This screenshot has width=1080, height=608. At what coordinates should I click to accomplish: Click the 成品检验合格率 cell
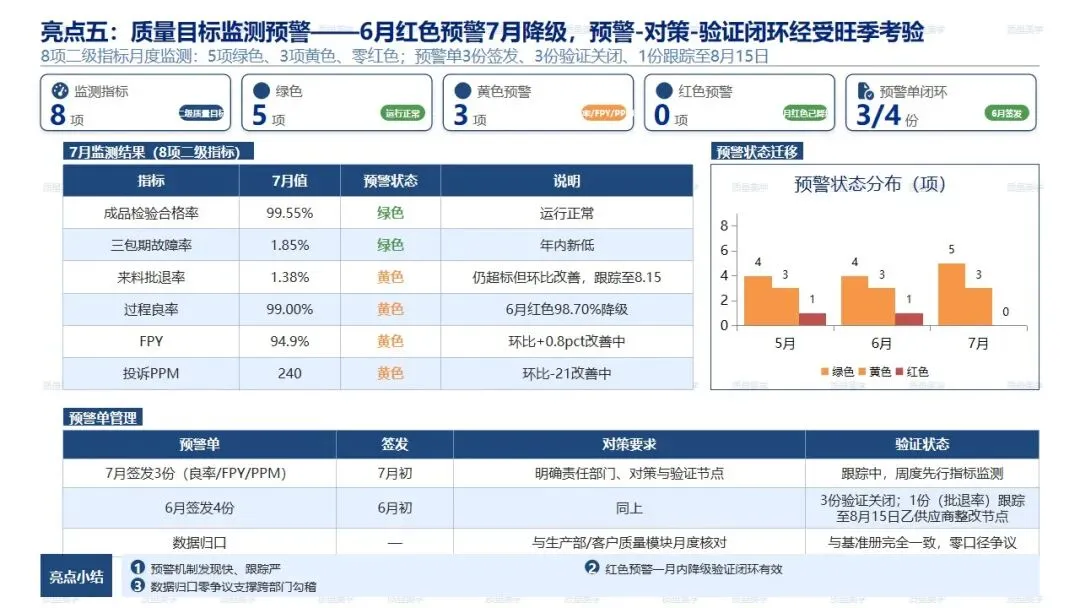tap(151, 213)
